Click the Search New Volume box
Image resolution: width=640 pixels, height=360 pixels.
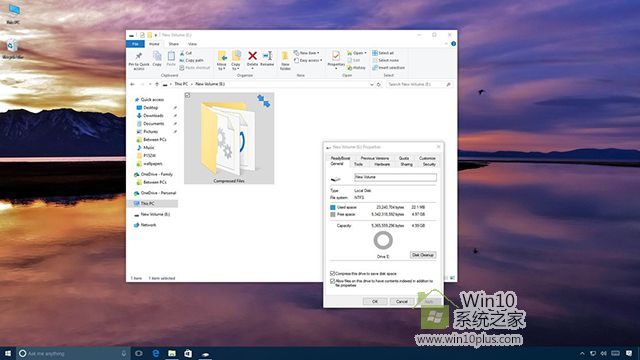(419, 84)
